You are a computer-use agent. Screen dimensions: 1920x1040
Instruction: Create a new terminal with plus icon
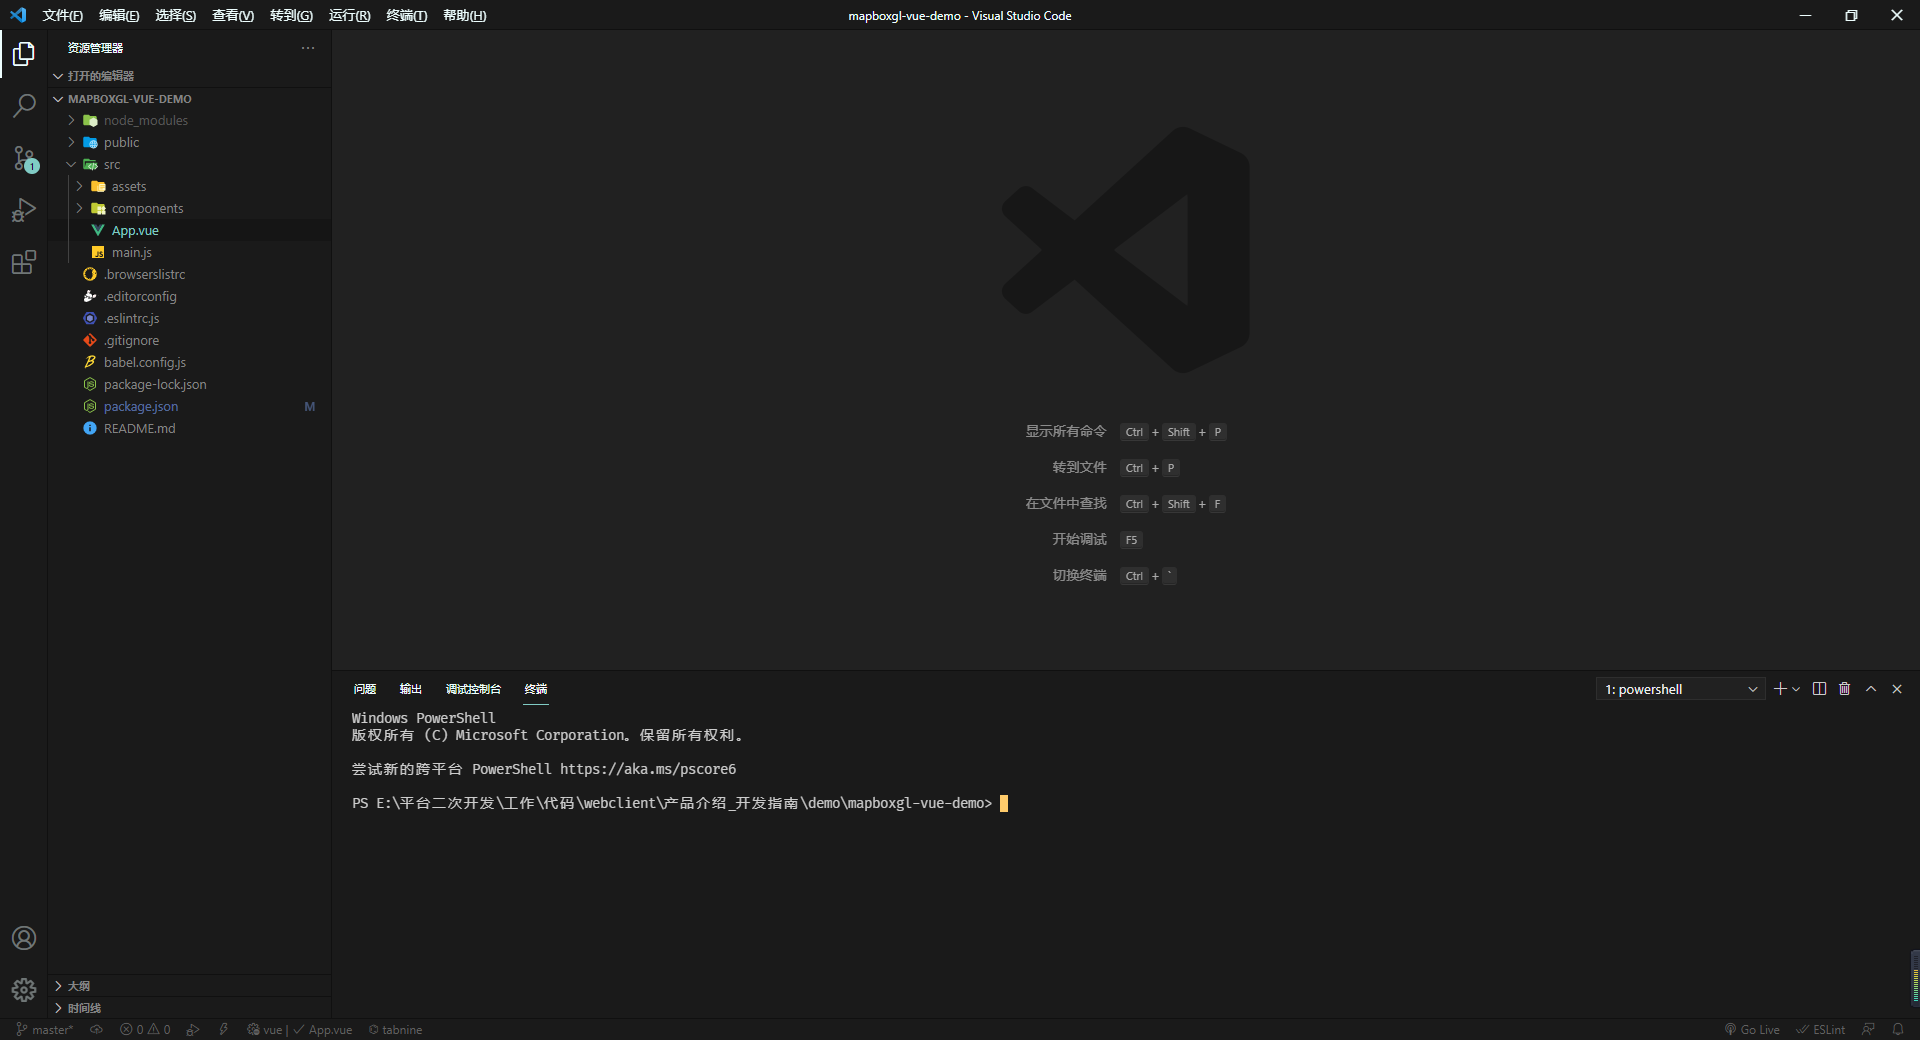(x=1780, y=689)
